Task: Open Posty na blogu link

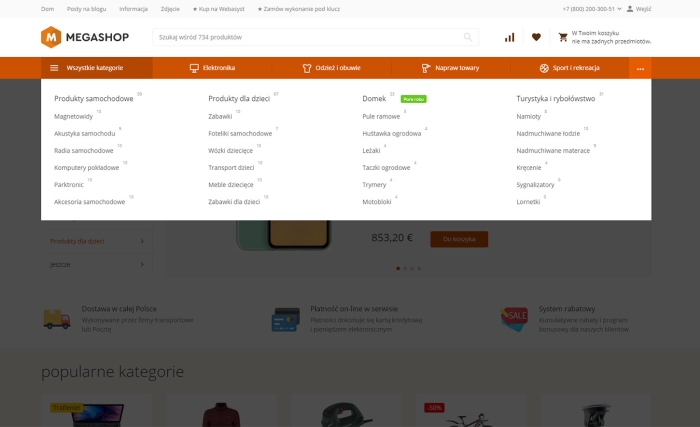Action: pyautogui.click(x=87, y=9)
